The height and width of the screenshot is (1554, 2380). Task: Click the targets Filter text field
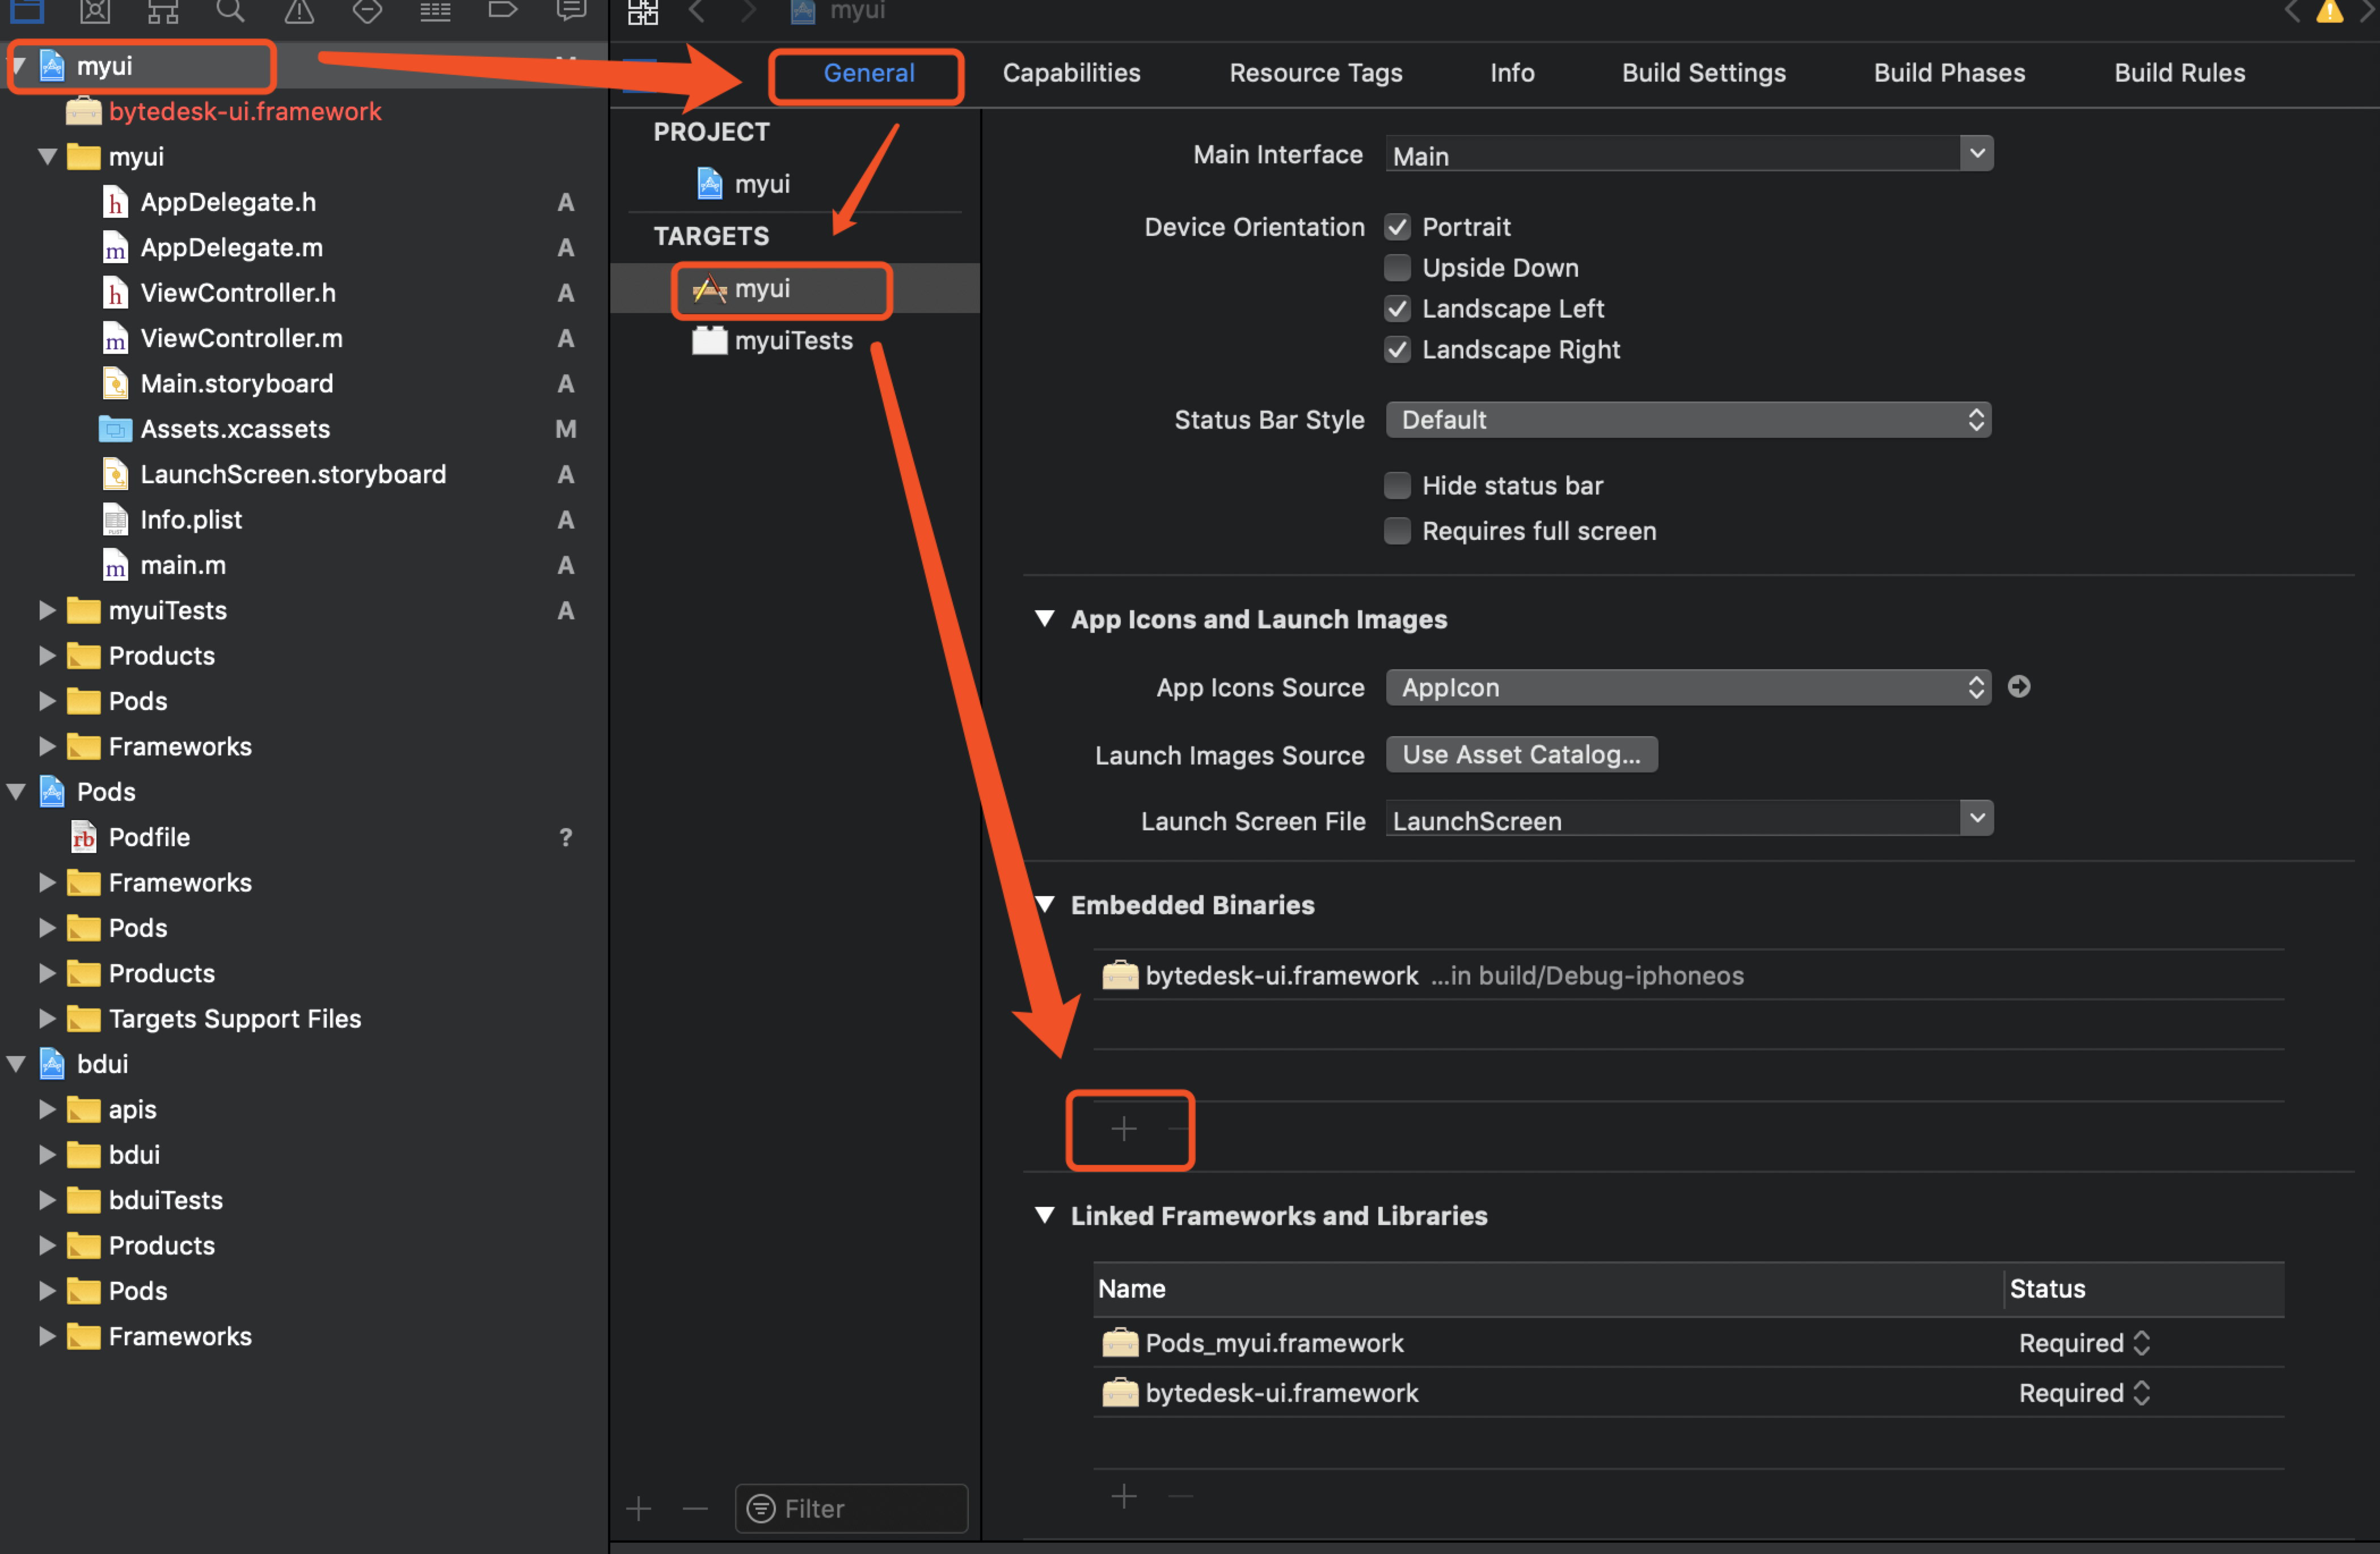851,1508
